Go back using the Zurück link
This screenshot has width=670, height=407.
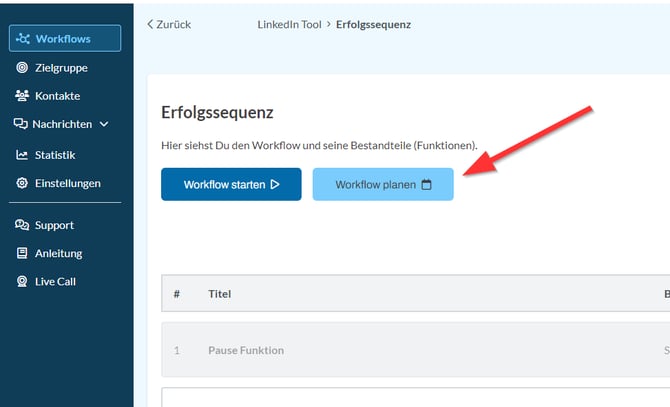pyautogui.click(x=169, y=24)
